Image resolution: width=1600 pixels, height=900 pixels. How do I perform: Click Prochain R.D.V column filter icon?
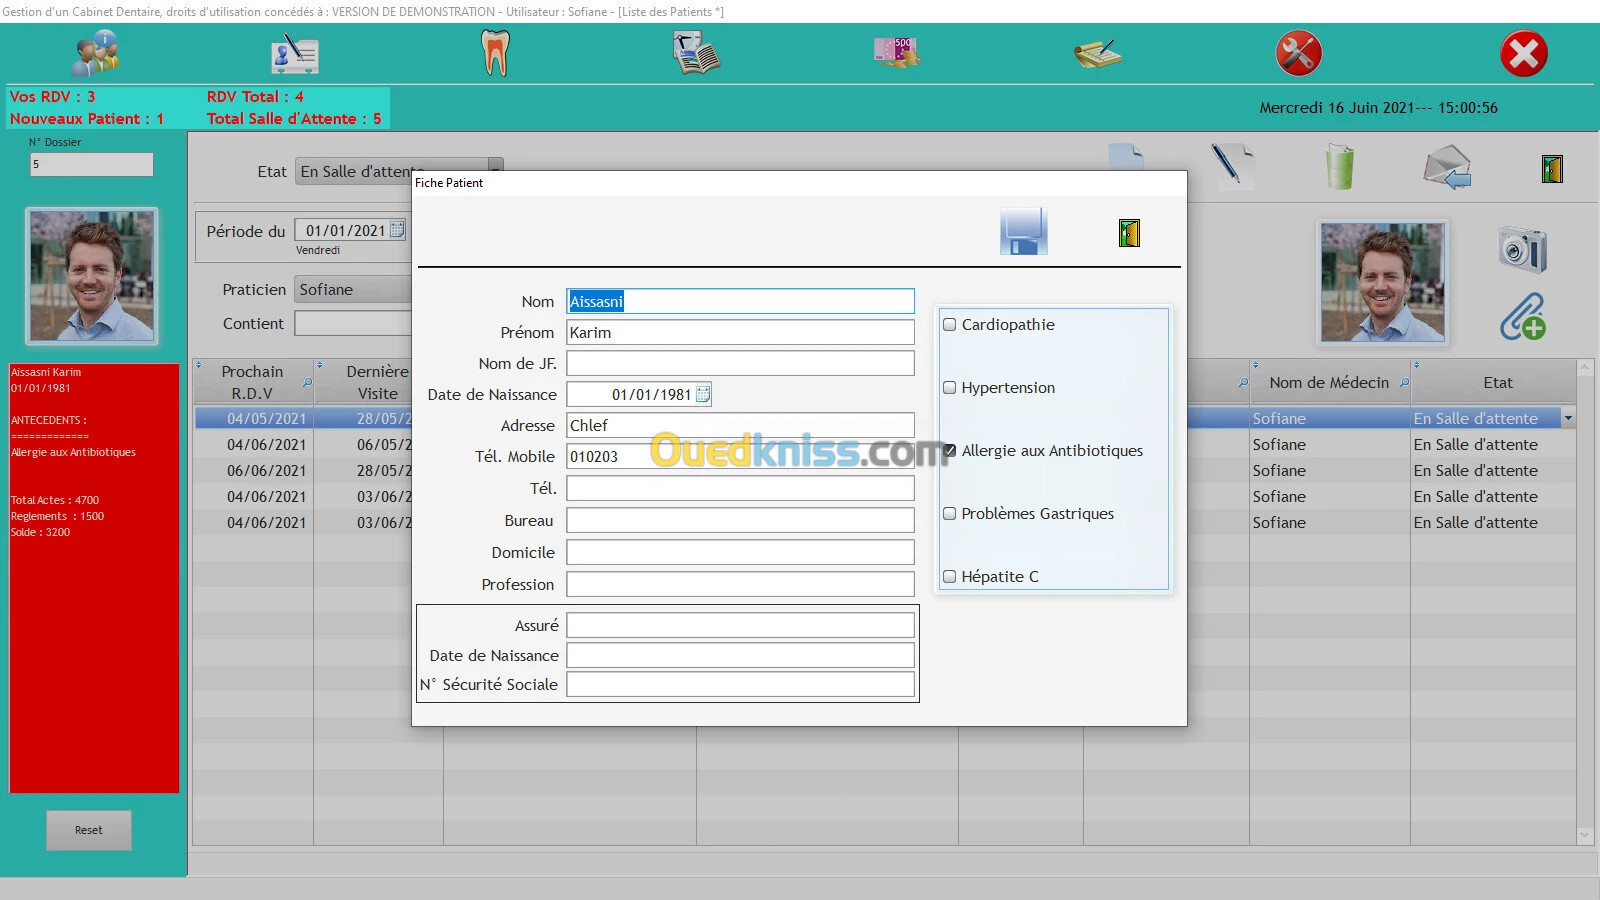[306, 383]
